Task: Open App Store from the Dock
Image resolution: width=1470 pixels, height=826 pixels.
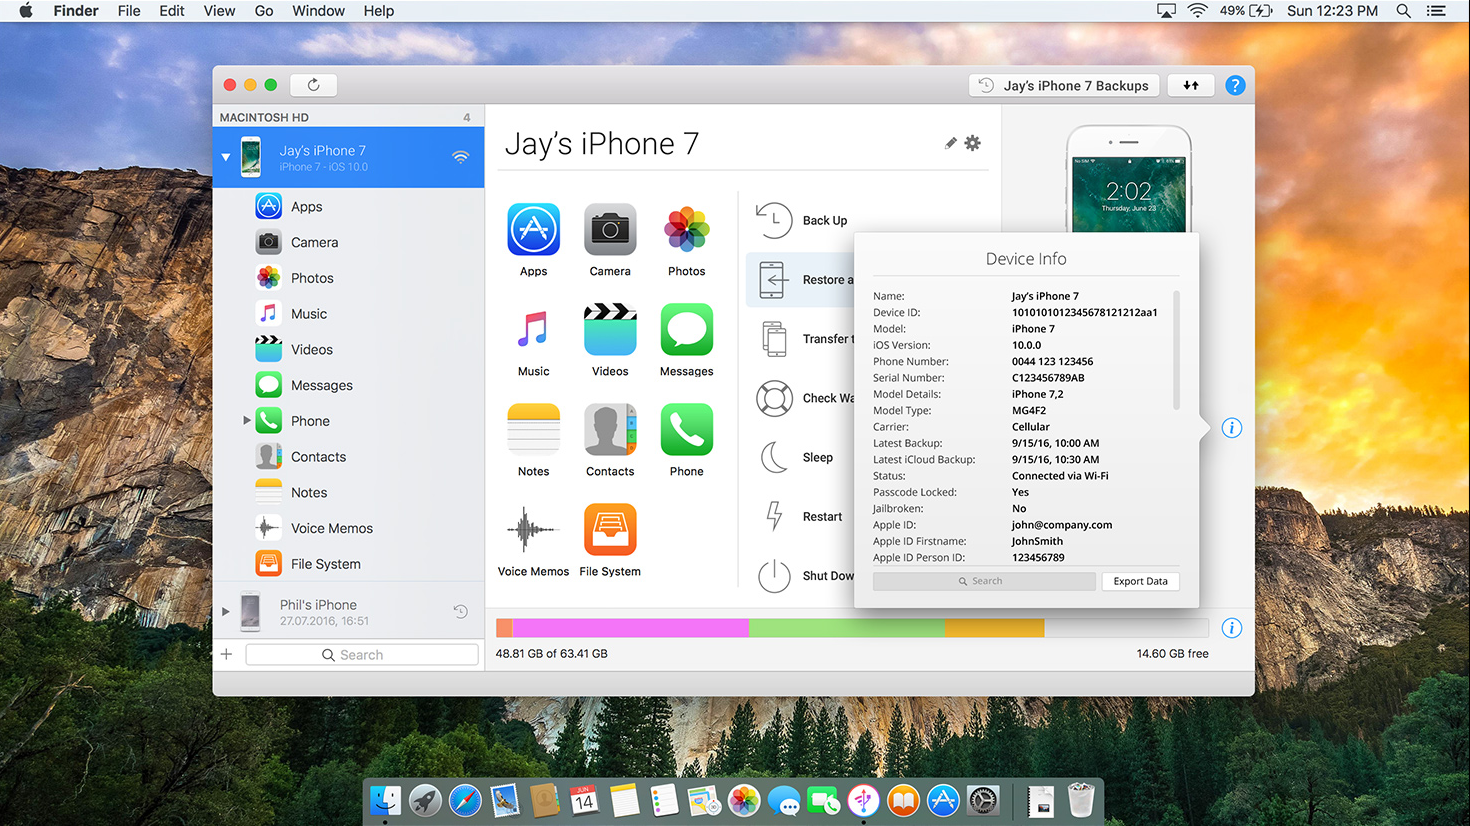Action: pyautogui.click(x=943, y=800)
